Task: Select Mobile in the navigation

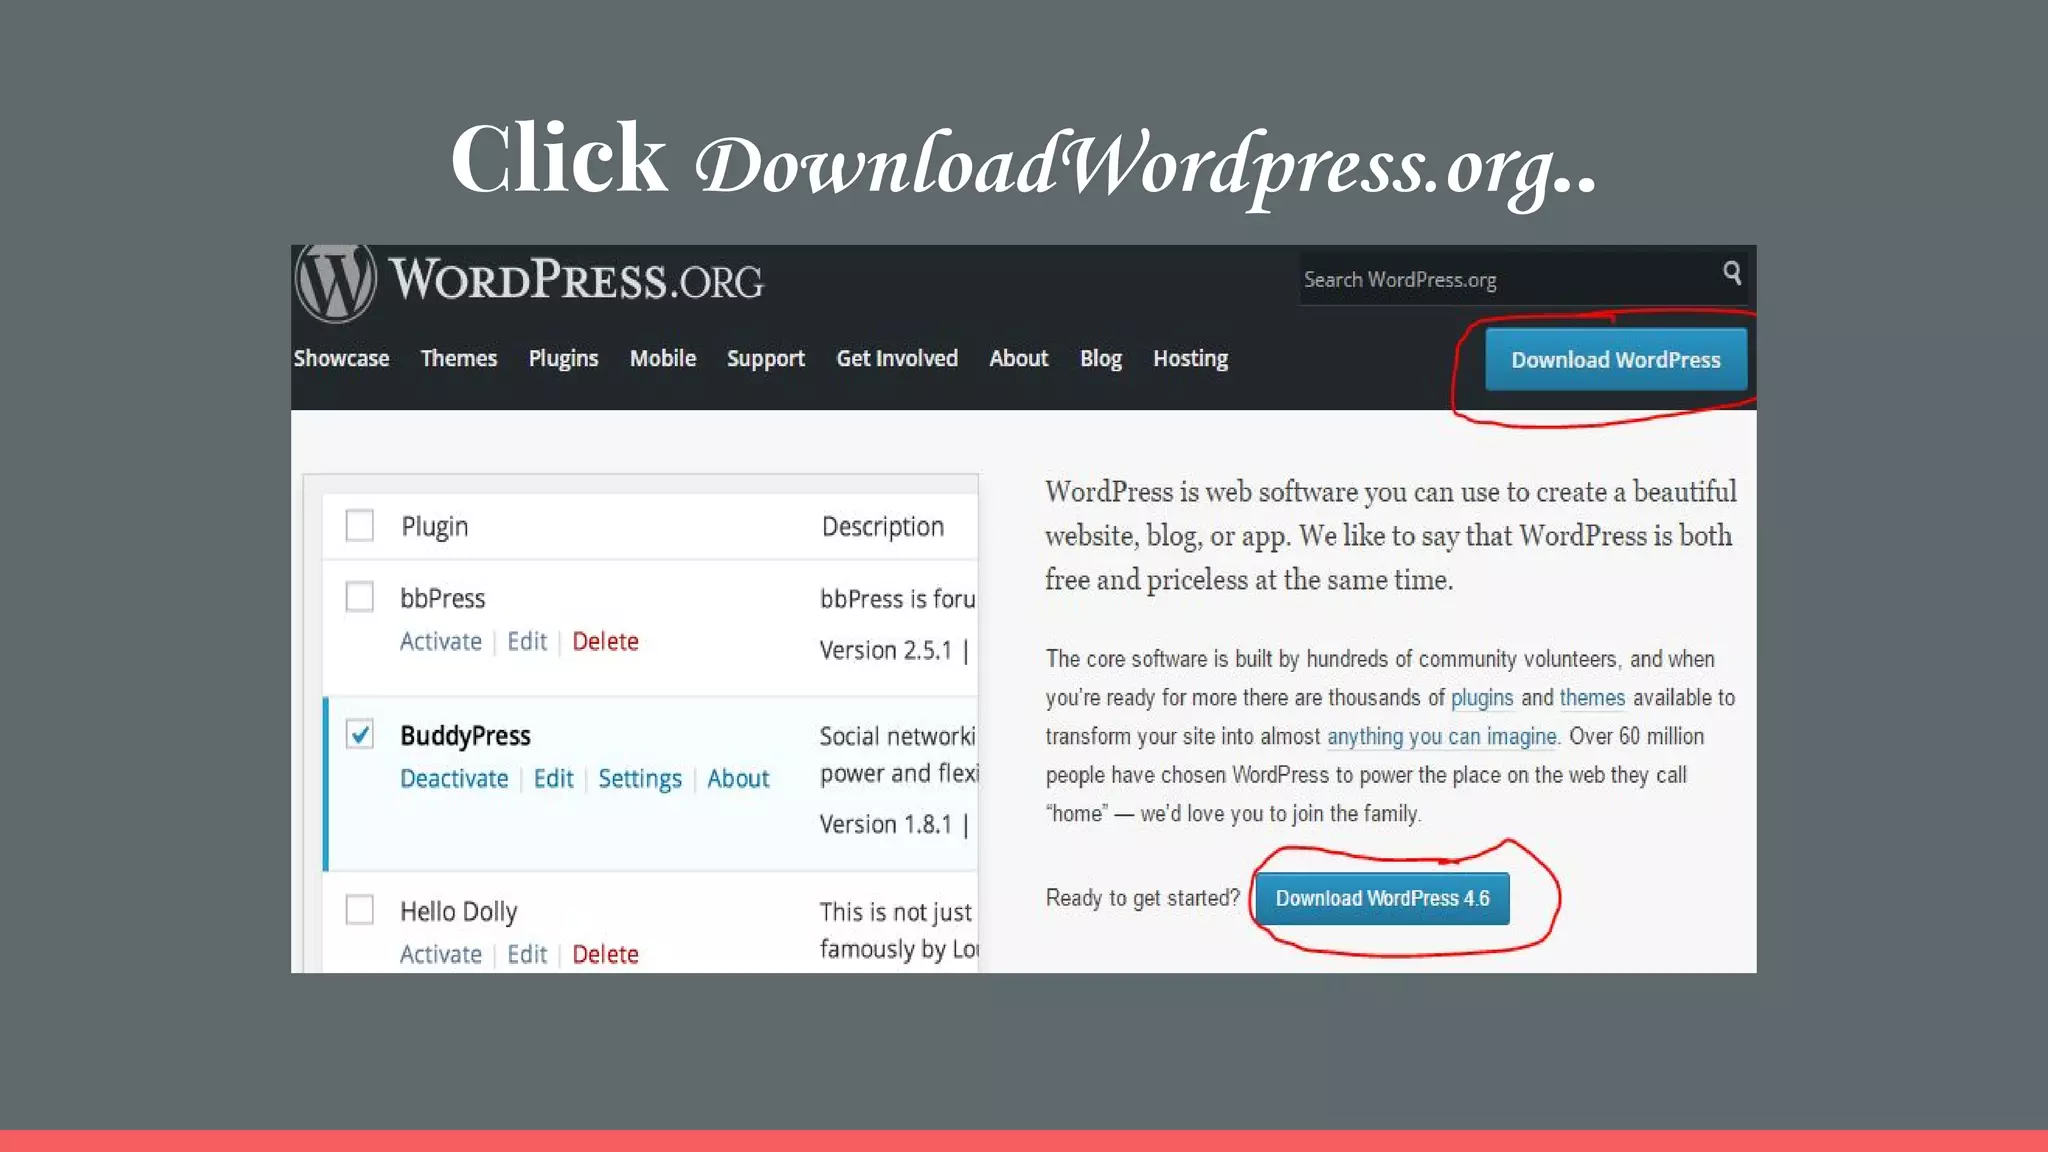Action: coord(662,358)
